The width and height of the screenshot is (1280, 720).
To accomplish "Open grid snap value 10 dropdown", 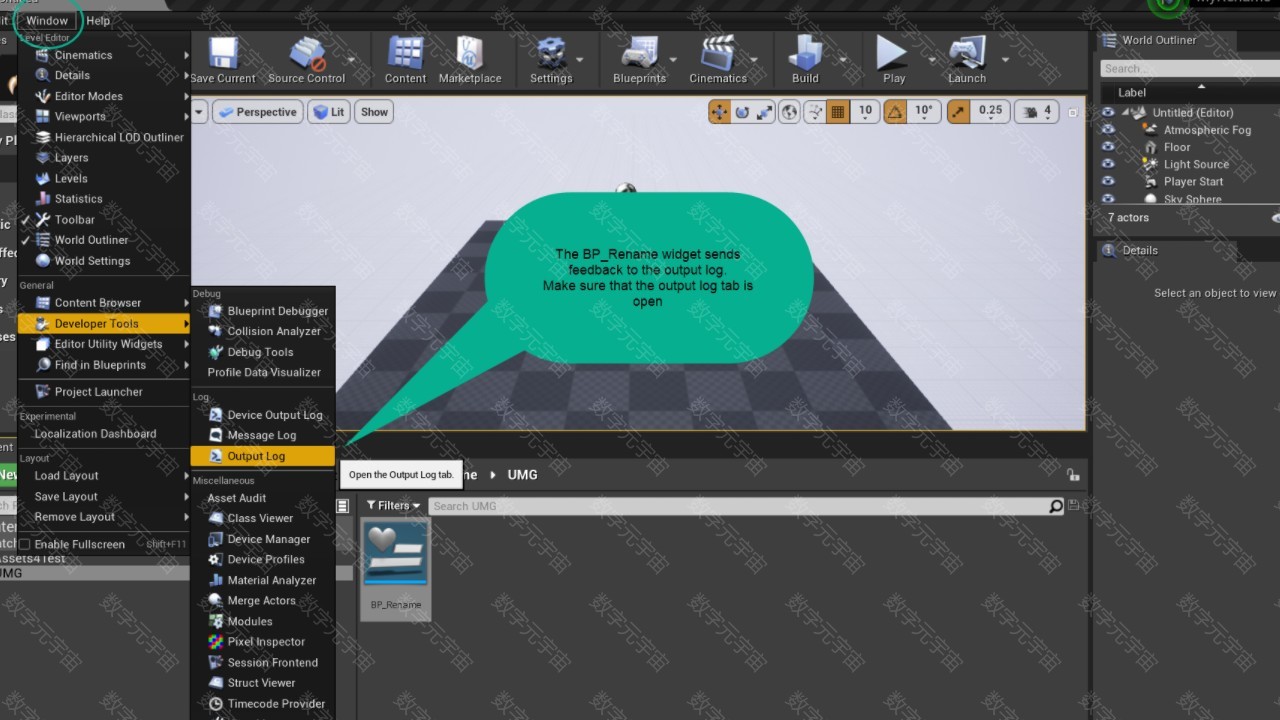I will (x=865, y=111).
